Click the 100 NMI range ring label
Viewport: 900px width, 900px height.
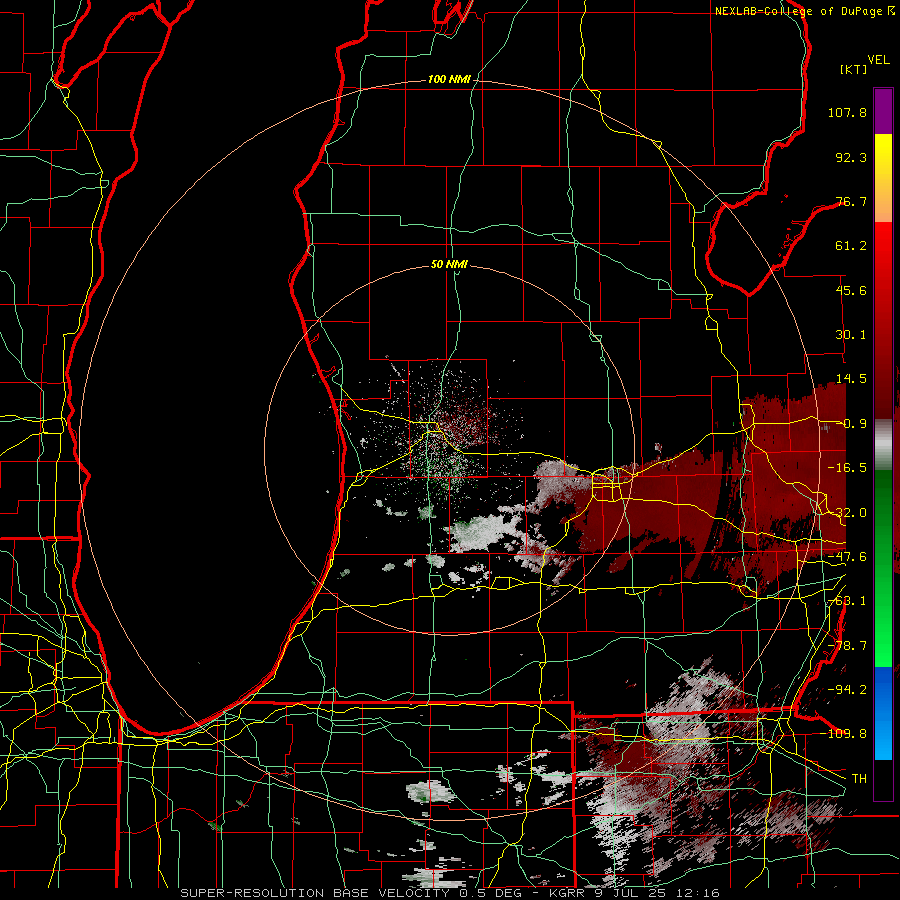[449, 79]
